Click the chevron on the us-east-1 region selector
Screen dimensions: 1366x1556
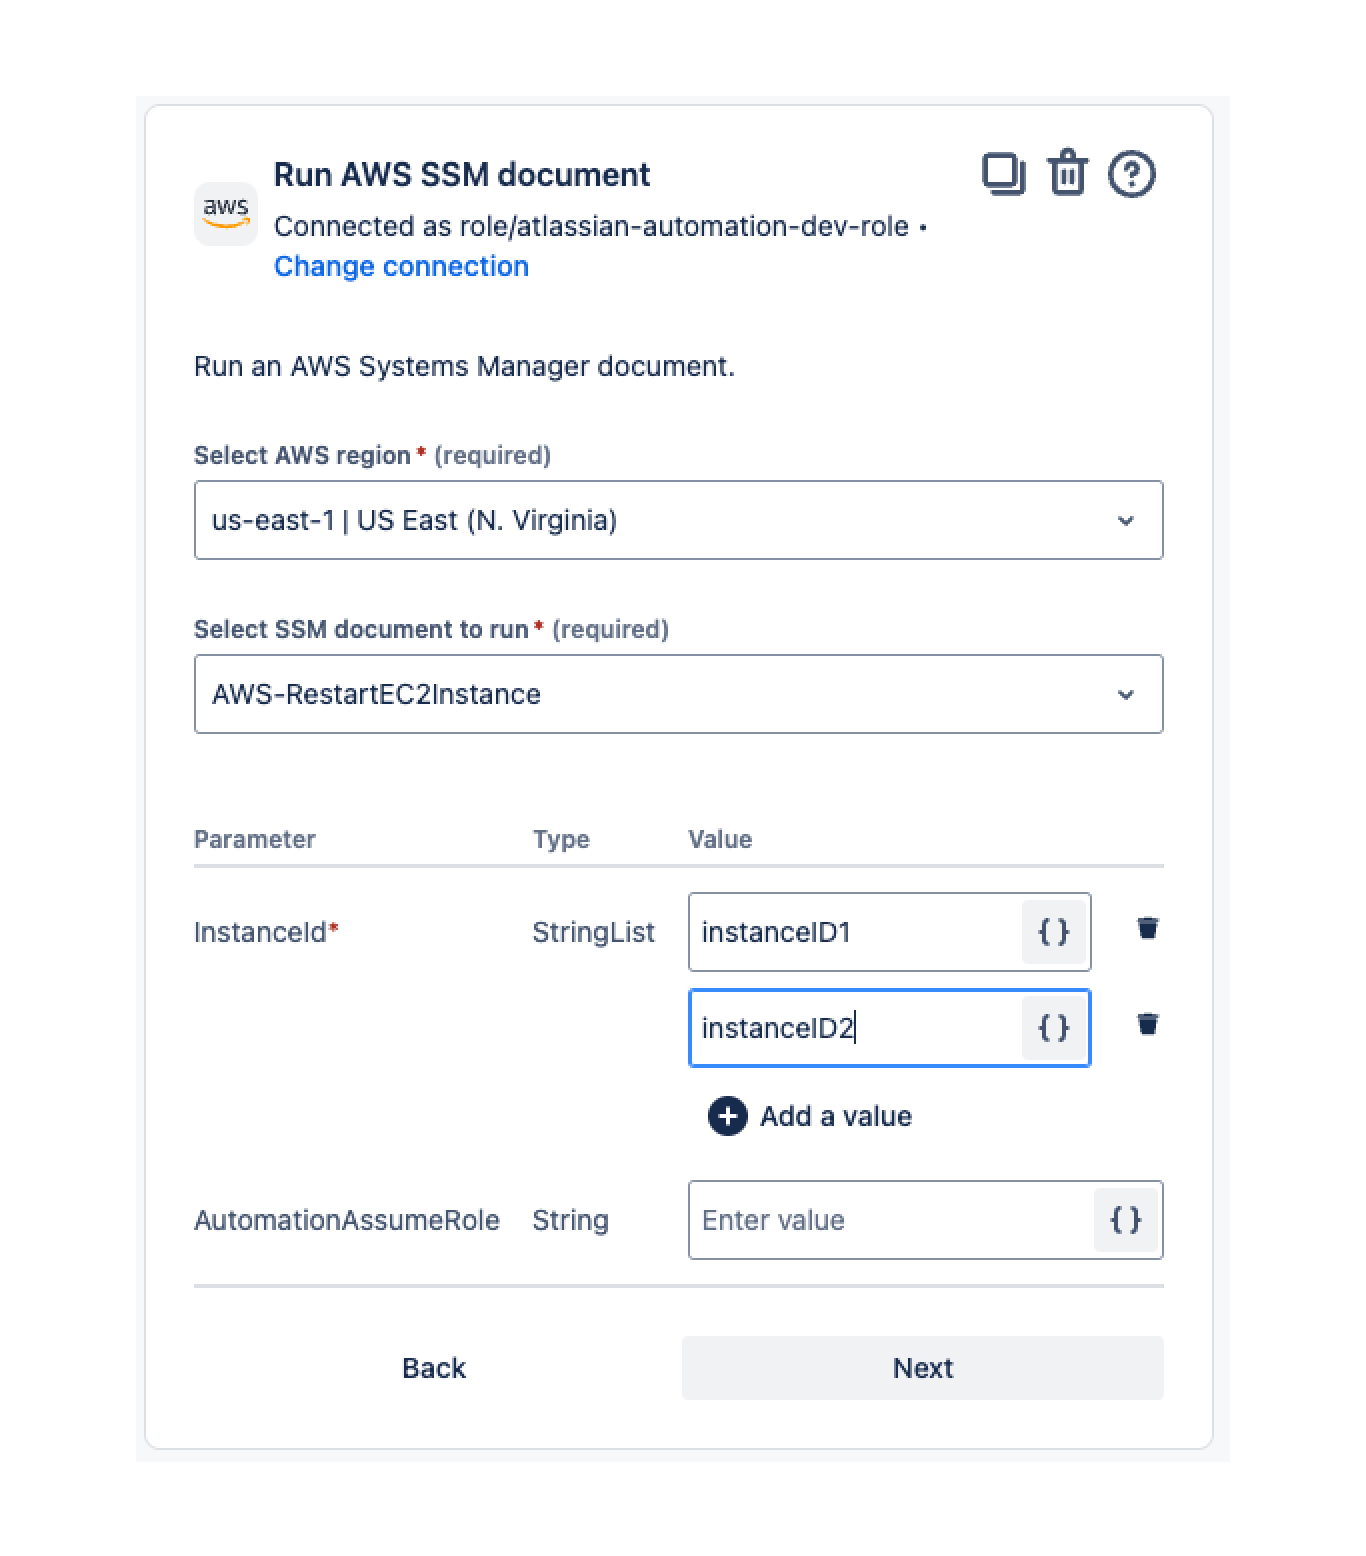[1125, 520]
